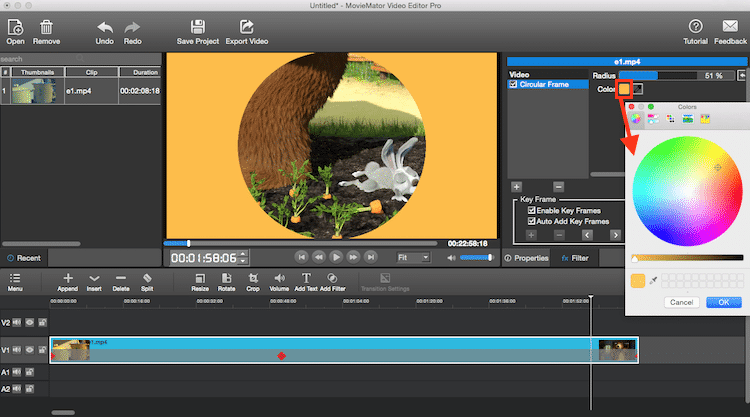Select the image palettes tab in Colors

(688, 119)
